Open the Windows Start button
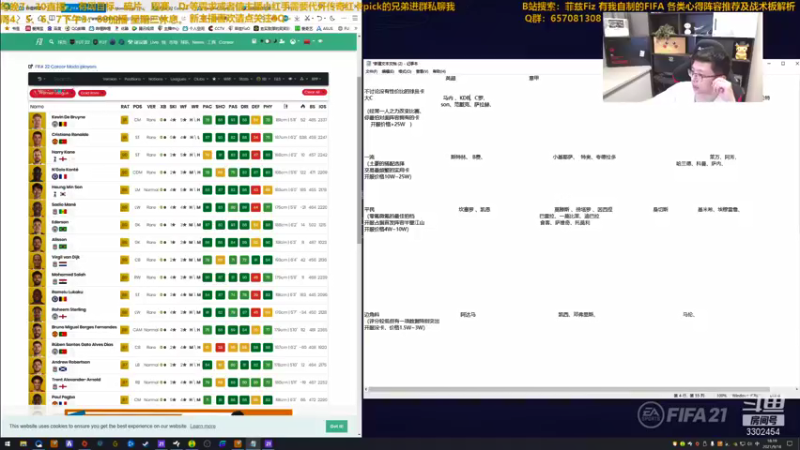Image resolution: width=800 pixels, height=450 pixels. [x=7, y=444]
